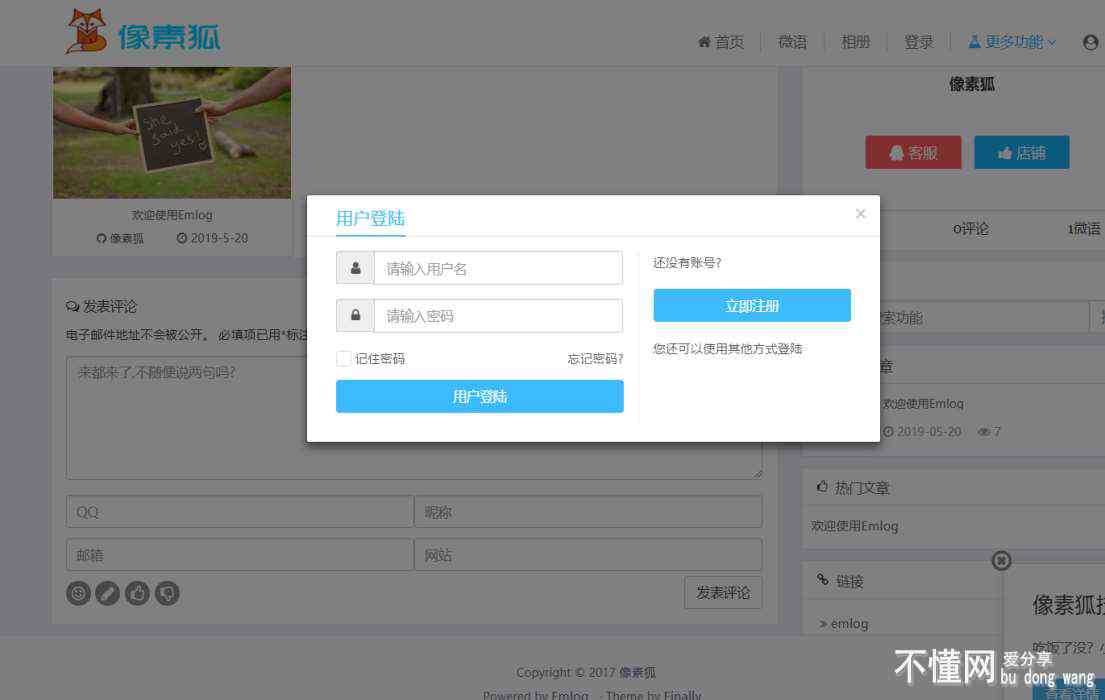Close the popup with the circled X icon
Screen dimensions: 1105x700
pyautogui.click(x=1001, y=561)
